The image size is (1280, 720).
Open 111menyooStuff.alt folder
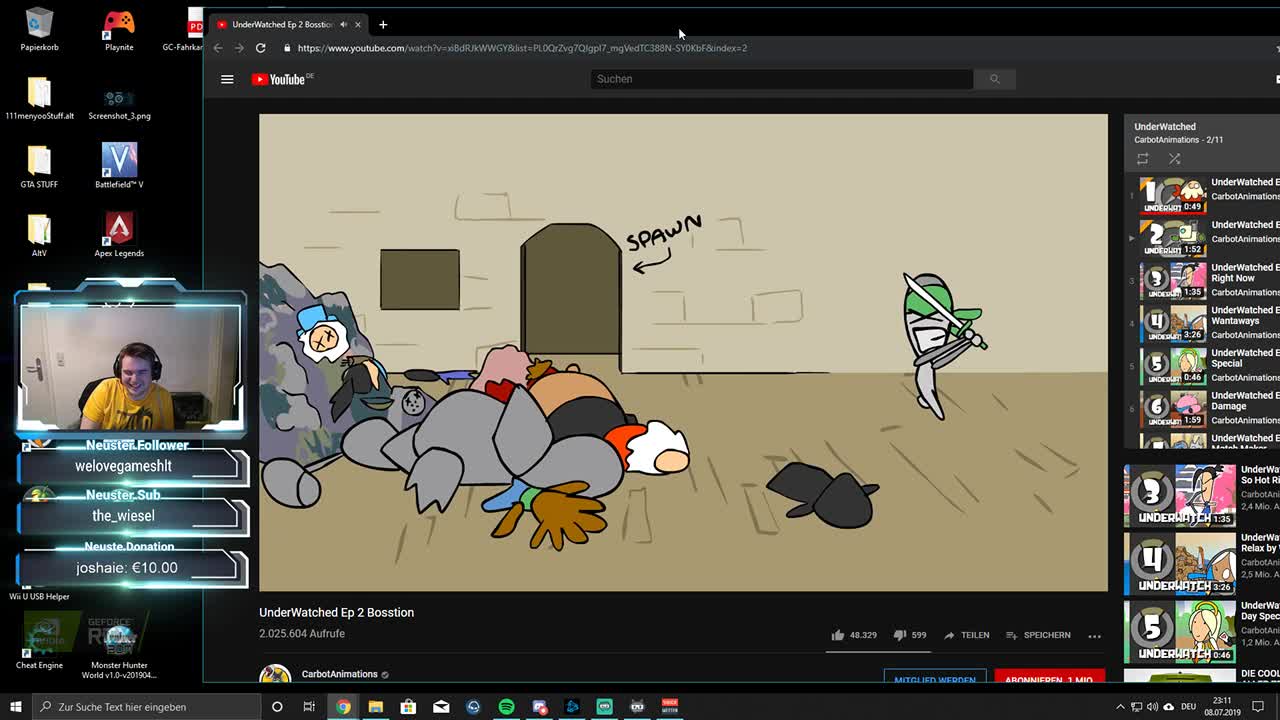click(39, 98)
